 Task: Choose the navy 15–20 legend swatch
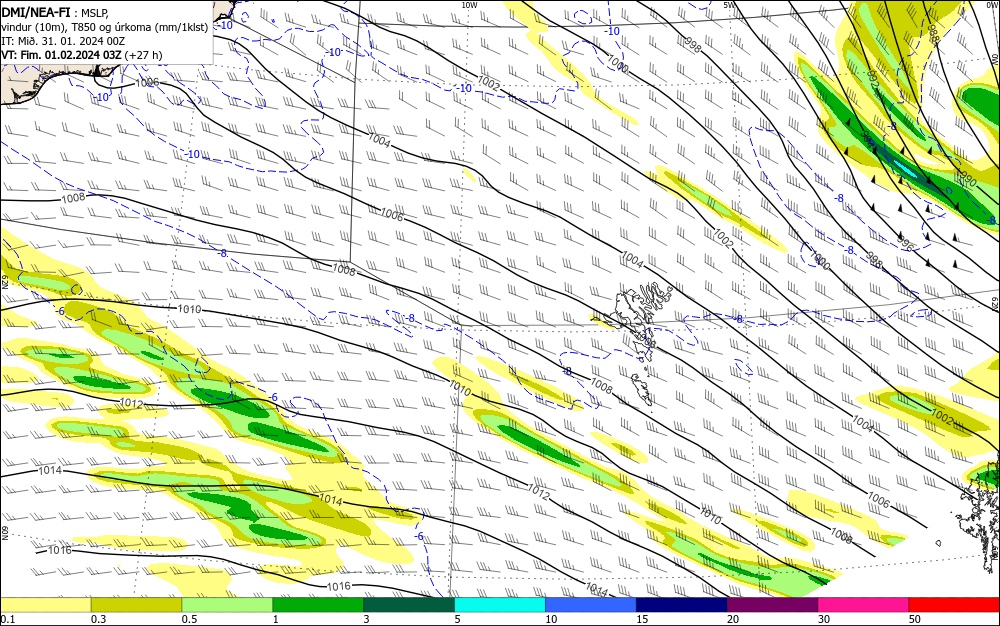click(682, 605)
